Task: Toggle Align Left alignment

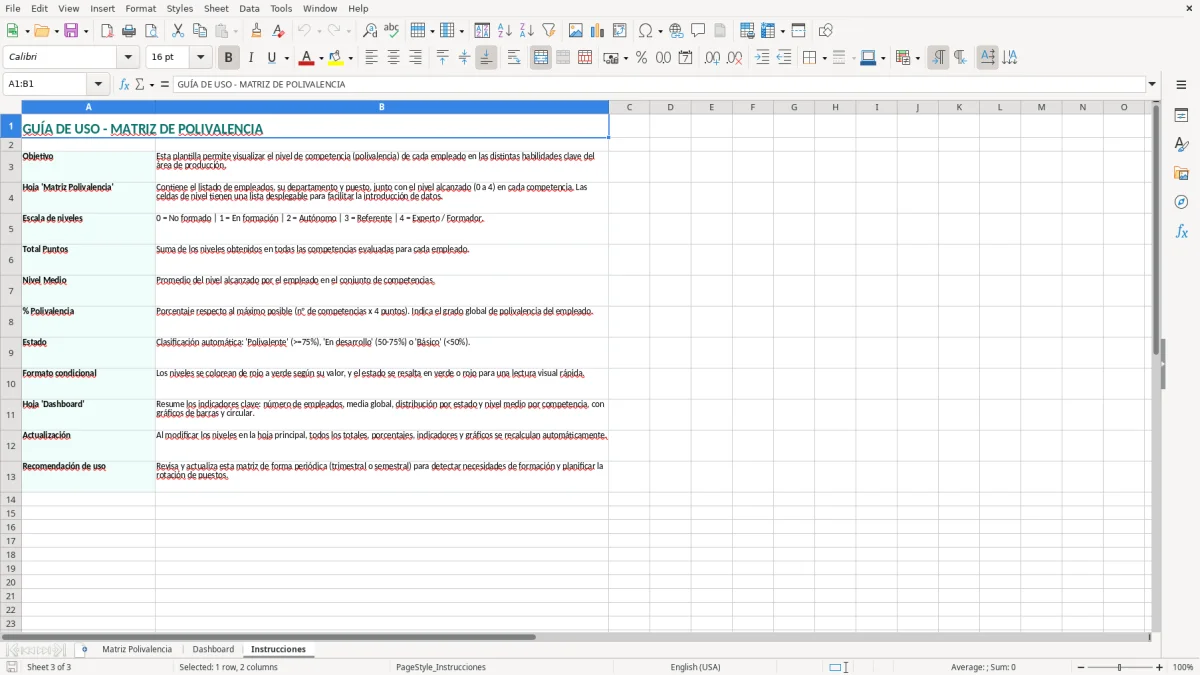Action: pos(372,58)
